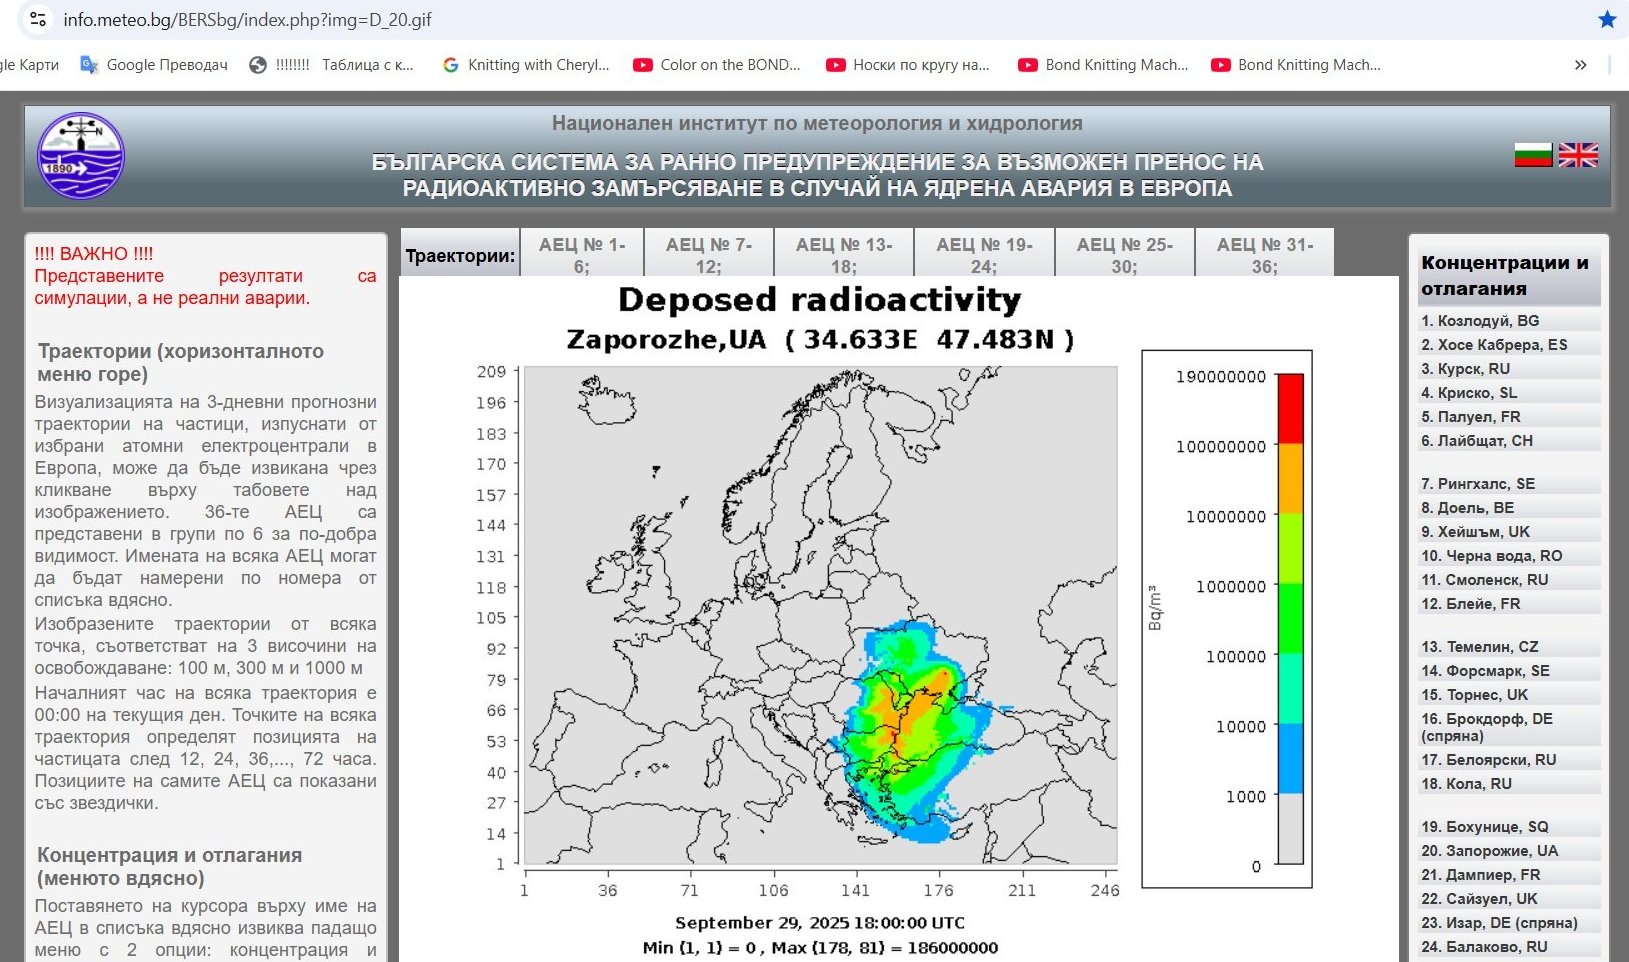Open the Таблица с к... bookmark
1629x962 pixels.
click(331, 65)
